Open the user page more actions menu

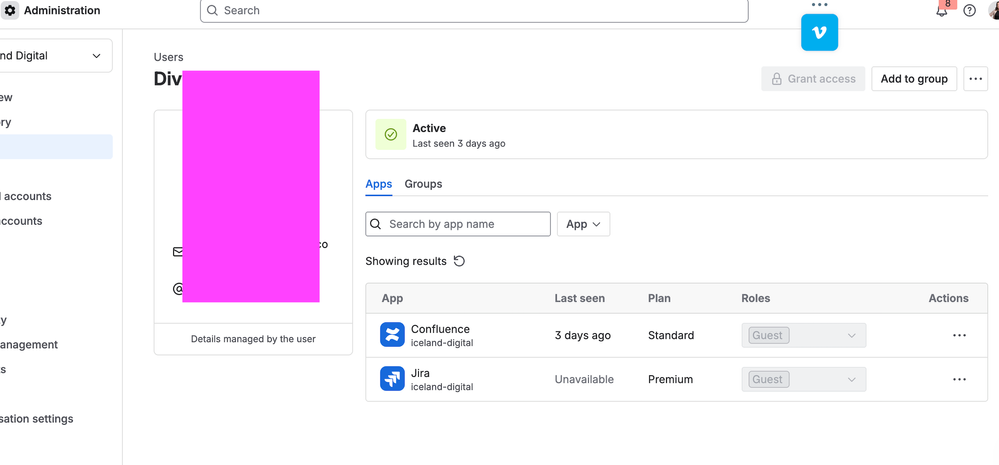[x=975, y=79]
